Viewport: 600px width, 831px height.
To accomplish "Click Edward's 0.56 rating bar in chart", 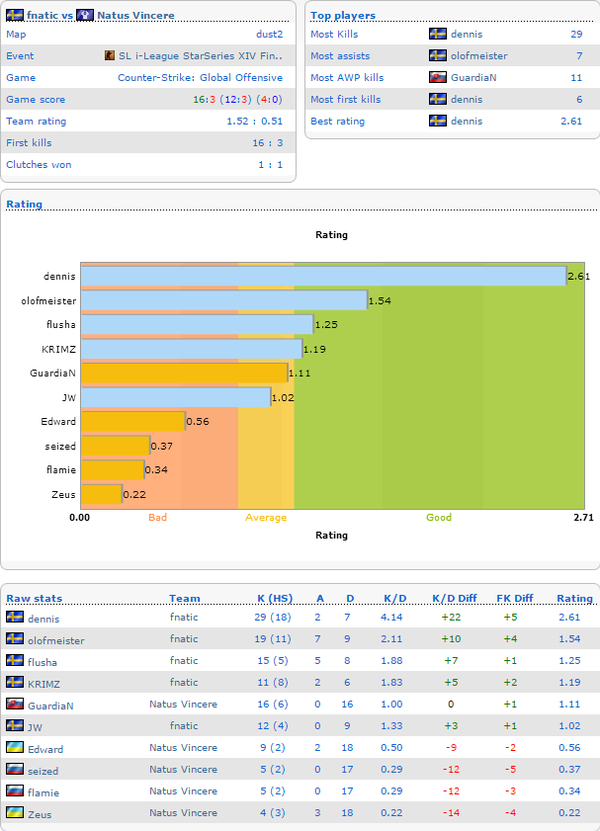I will pos(133,421).
